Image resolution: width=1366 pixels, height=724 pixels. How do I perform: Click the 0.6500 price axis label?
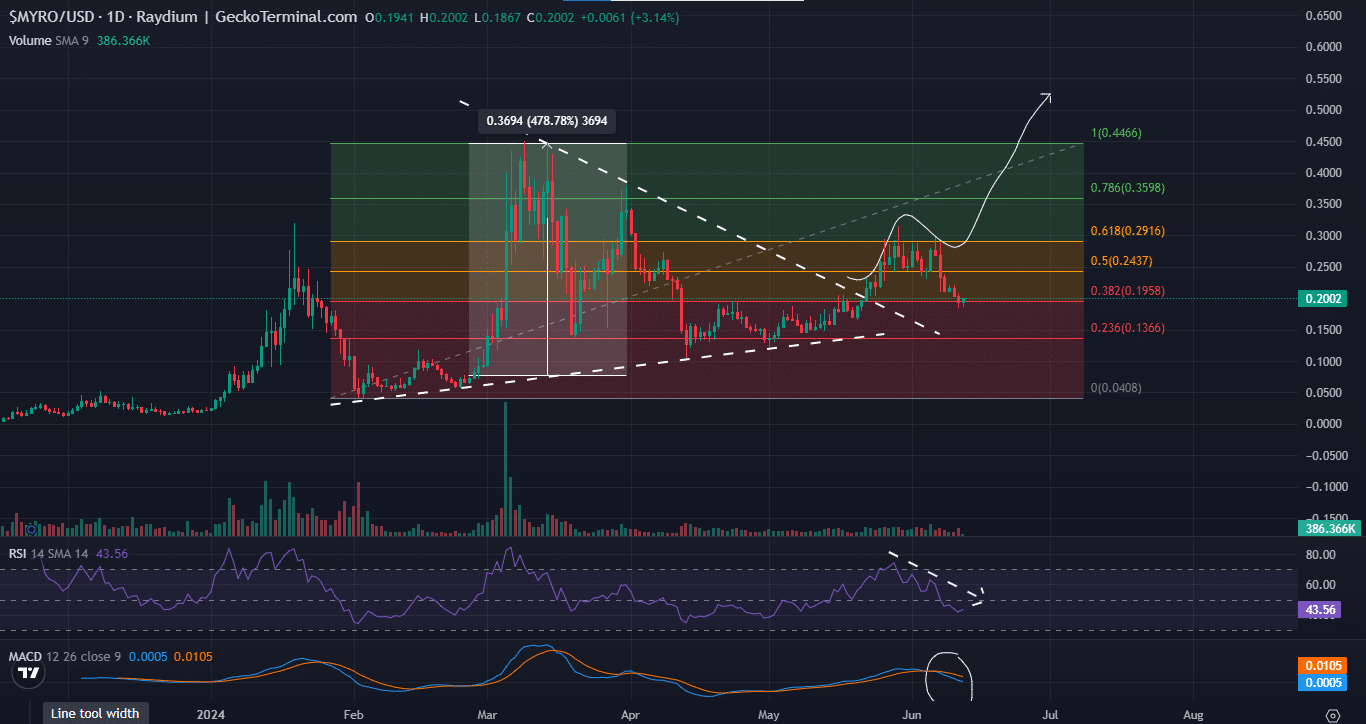tap(1326, 16)
